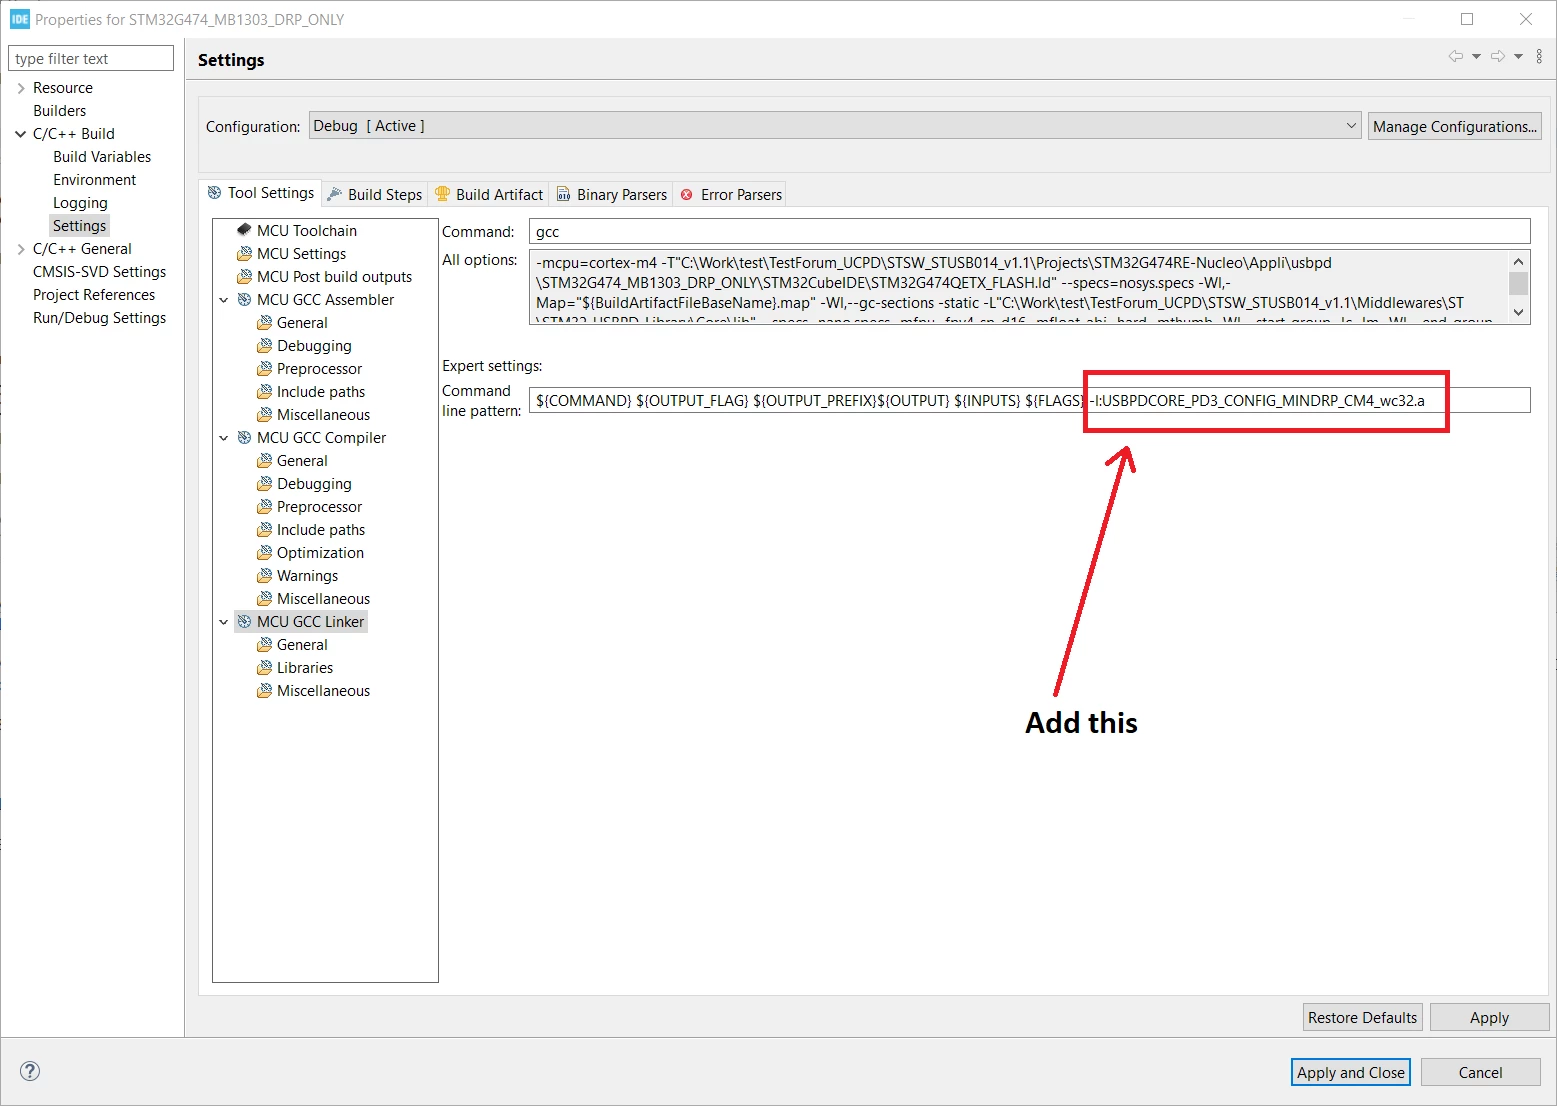Click the Apply button
The height and width of the screenshot is (1106, 1557).
click(1489, 1017)
